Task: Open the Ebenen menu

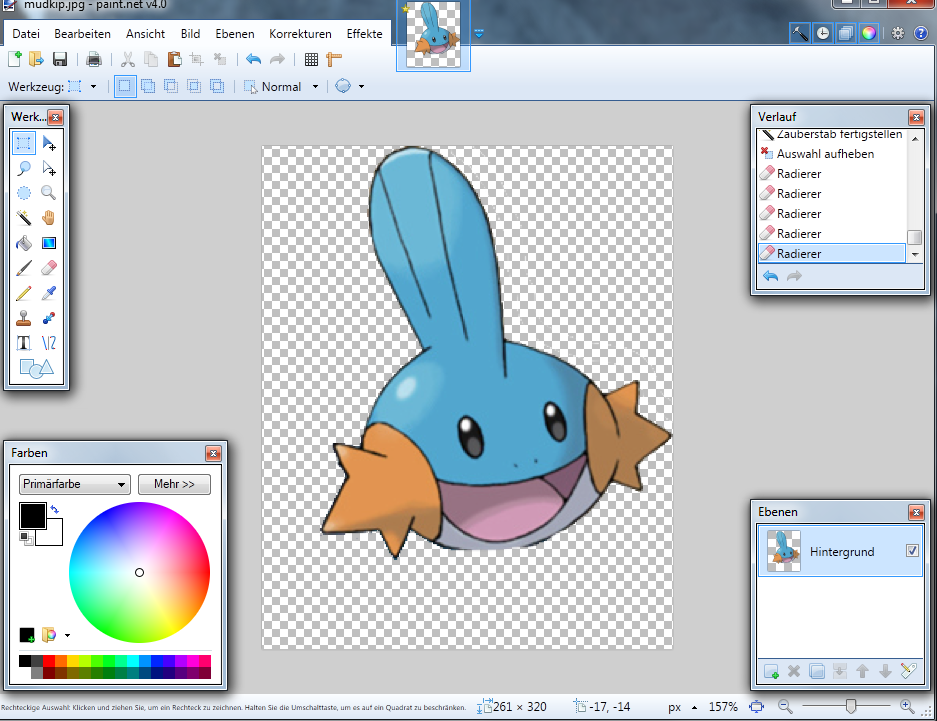Action: 235,34
